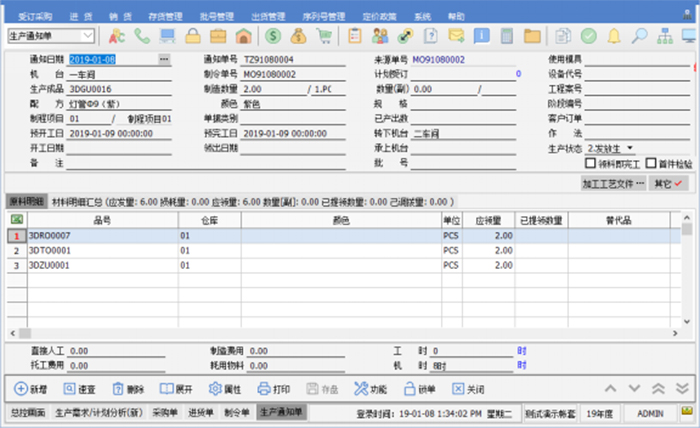Expand the 生产状态 dropdown

[x=630, y=148]
